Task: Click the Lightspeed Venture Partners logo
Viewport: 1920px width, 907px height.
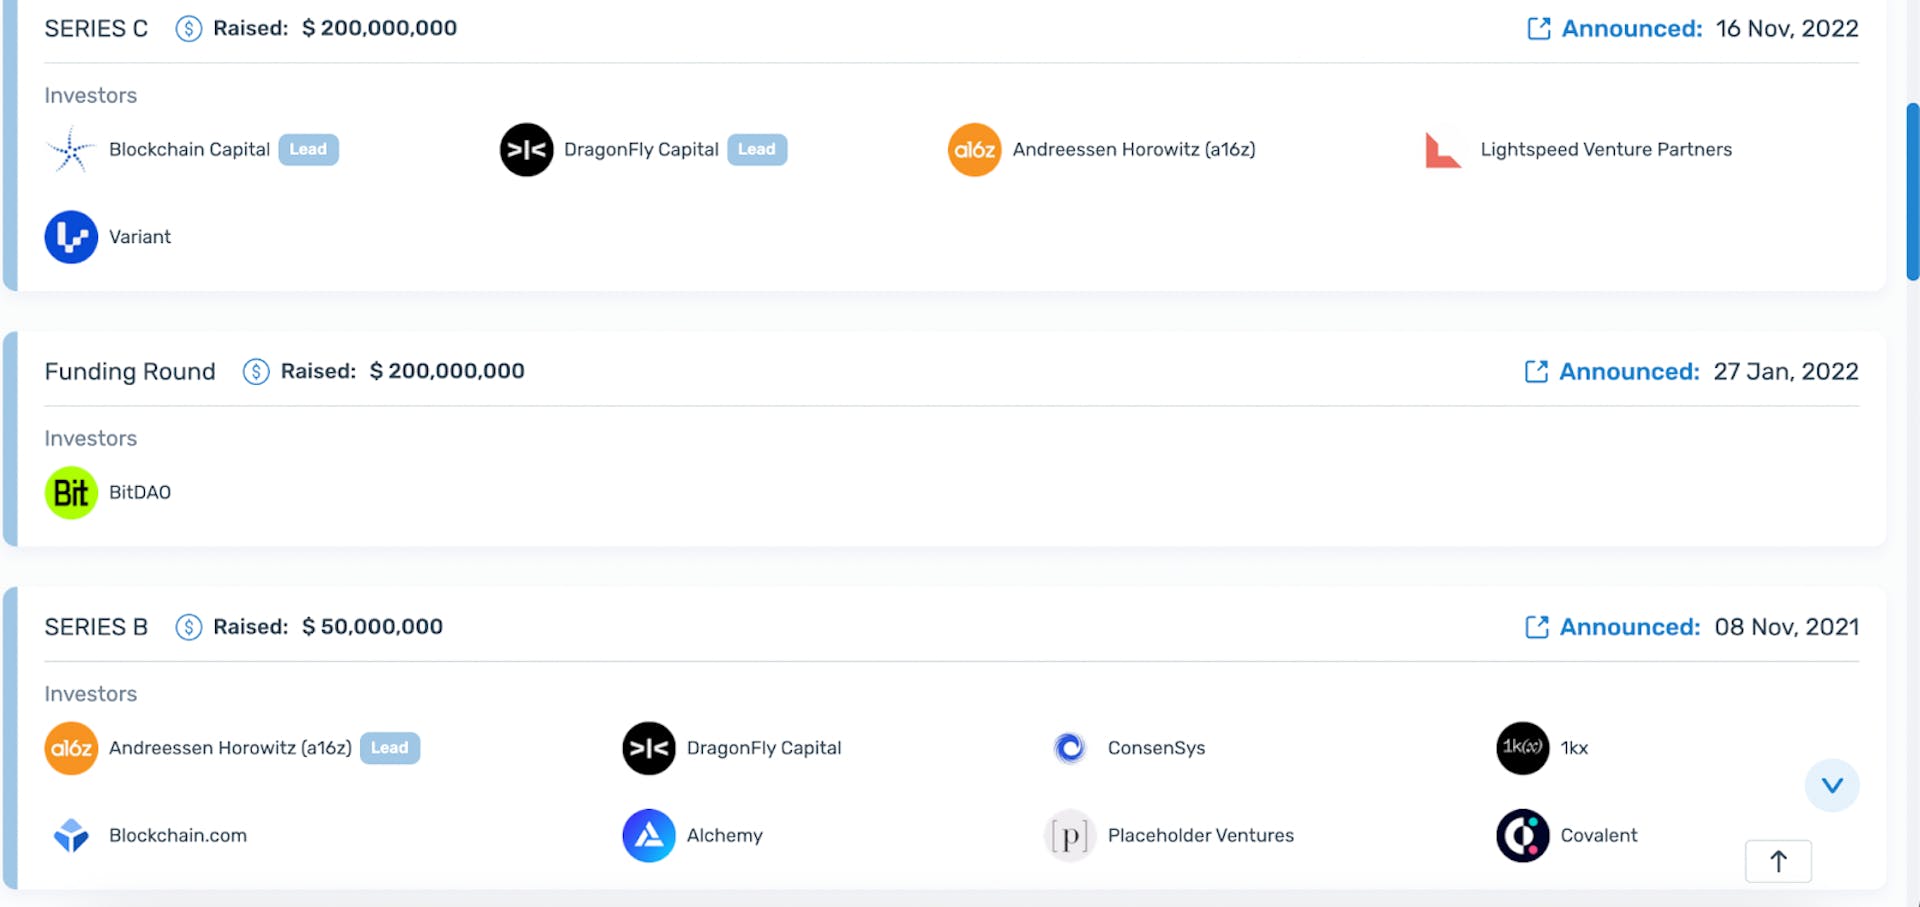Action: coord(1442,149)
